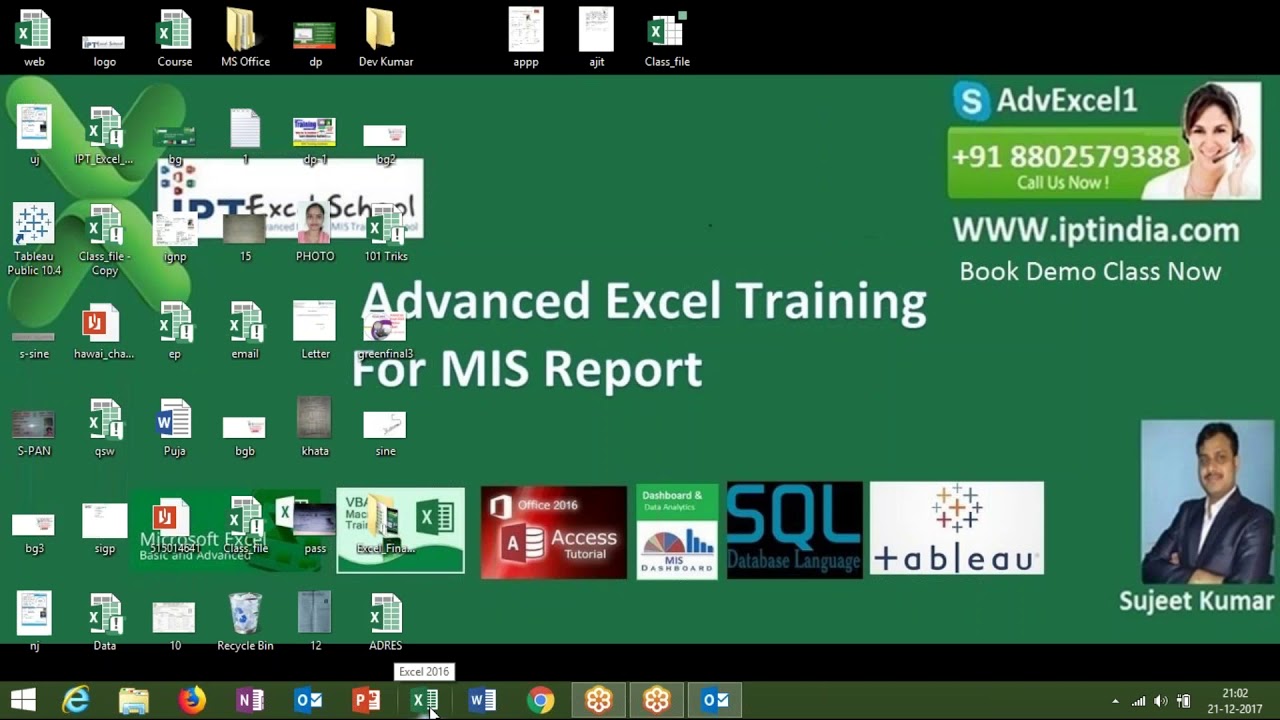Viewport: 1280px width, 720px height.
Task: Open Word from the taskbar
Action: click(x=482, y=700)
